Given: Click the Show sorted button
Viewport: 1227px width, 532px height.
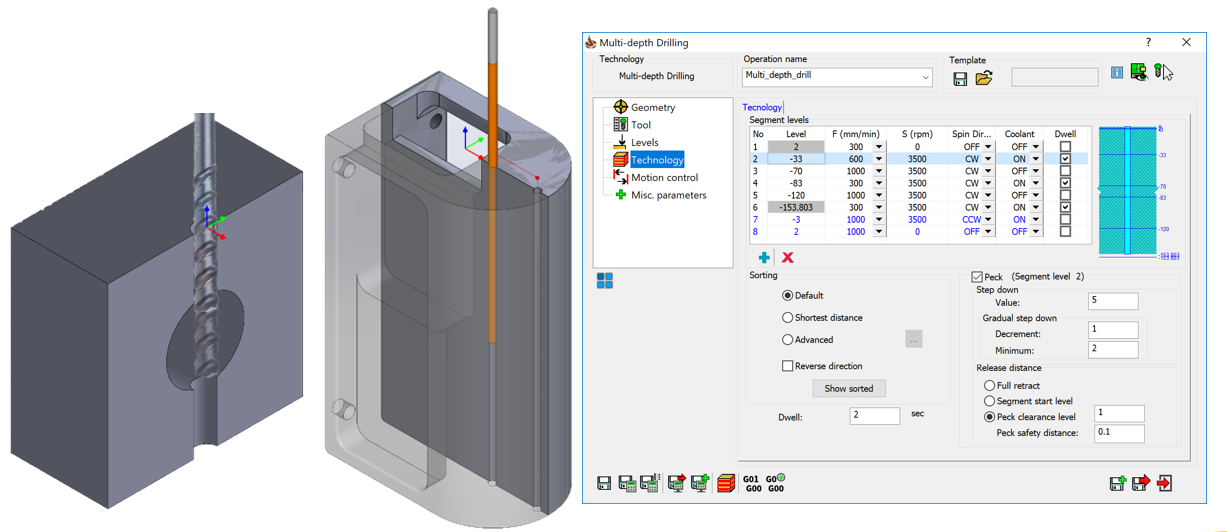Looking at the screenshot, I should pyautogui.click(x=849, y=388).
